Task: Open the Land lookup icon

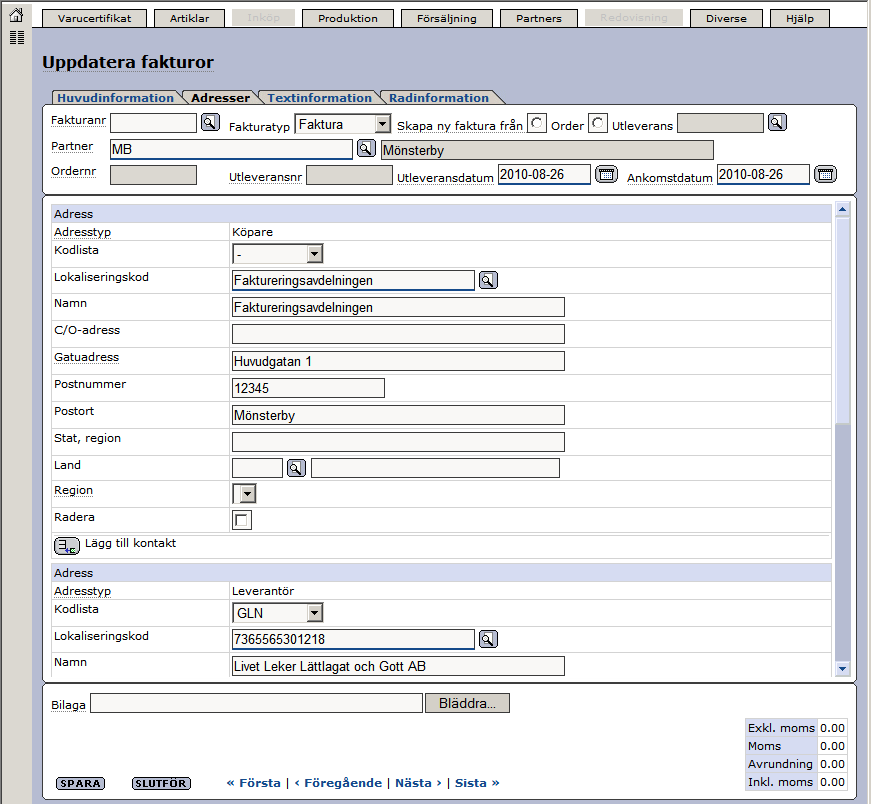Action: [x=296, y=468]
